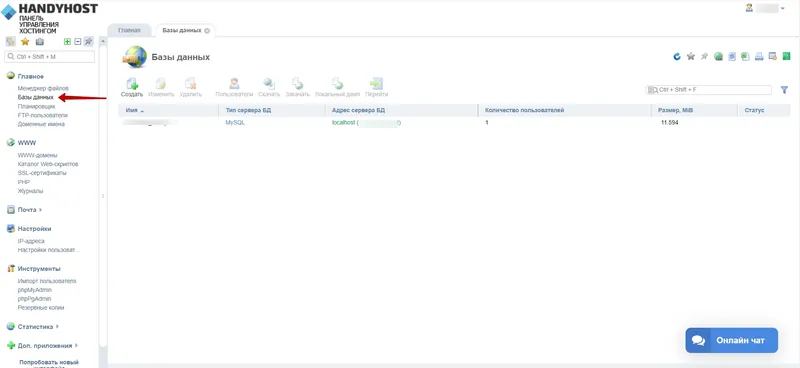Screen dimensions: 800x368
Task: Sort by the Имя column header
Action: (168, 110)
